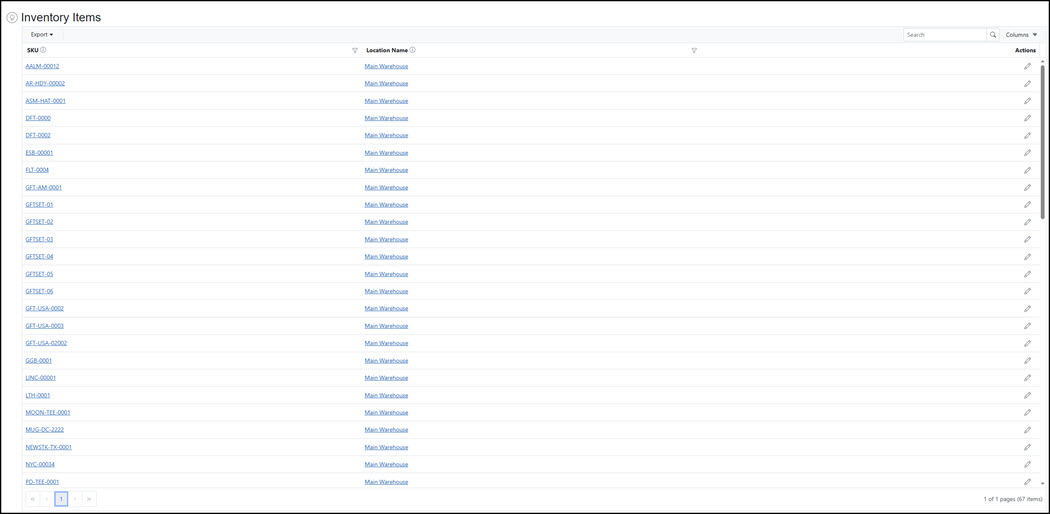The width and height of the screenshot is (1050, 514).
Task: Go to the next page arrow
Action: click(x=75, y=499)
